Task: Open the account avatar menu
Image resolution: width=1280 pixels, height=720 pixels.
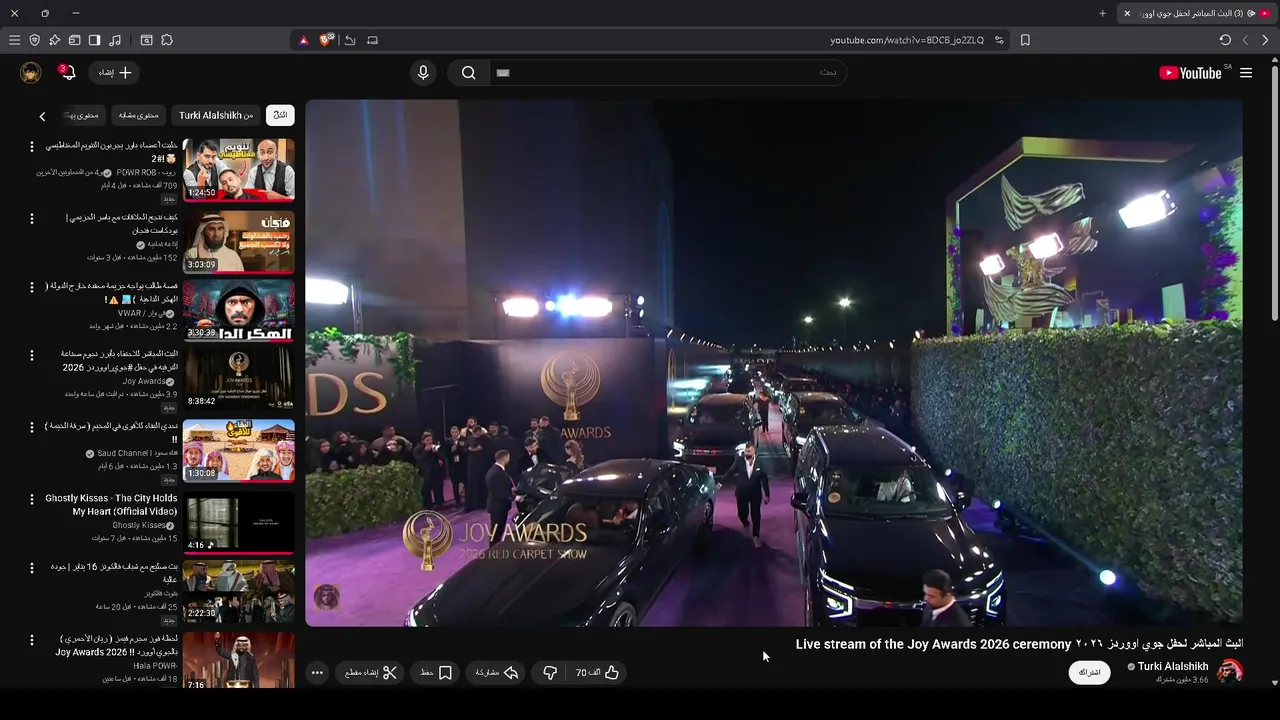Action: [x=30, y=73]
